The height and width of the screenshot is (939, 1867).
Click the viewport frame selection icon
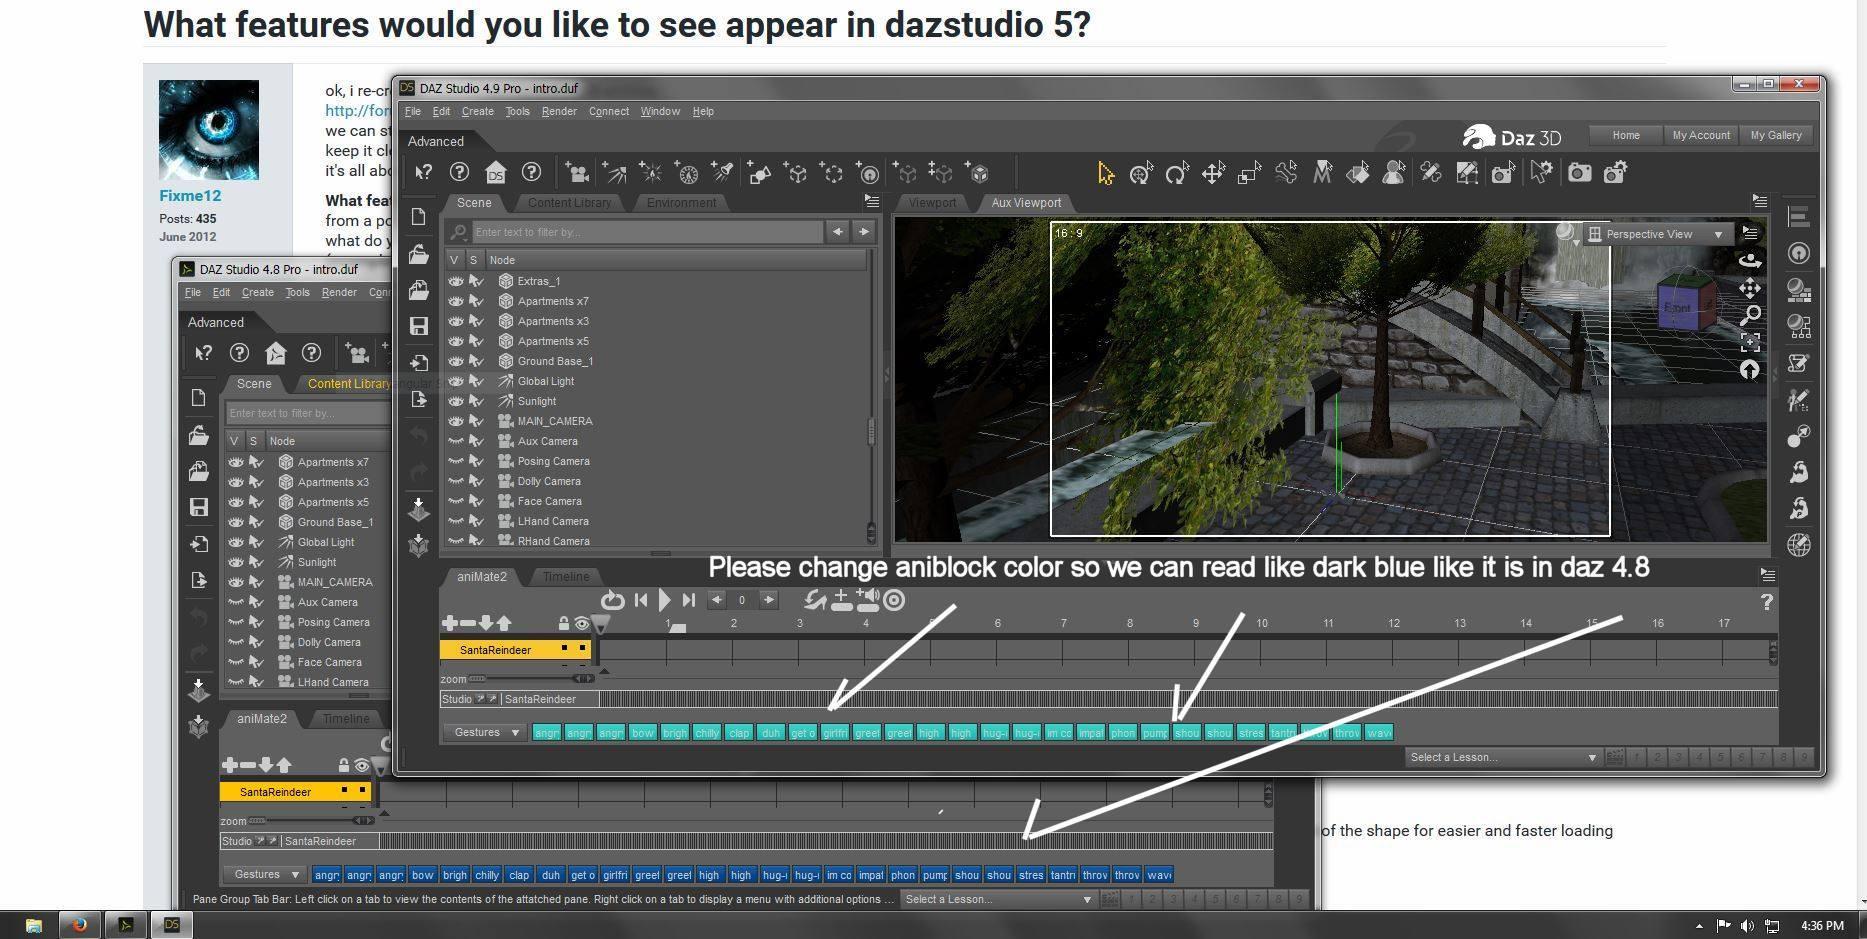[x=1750, y=343]
